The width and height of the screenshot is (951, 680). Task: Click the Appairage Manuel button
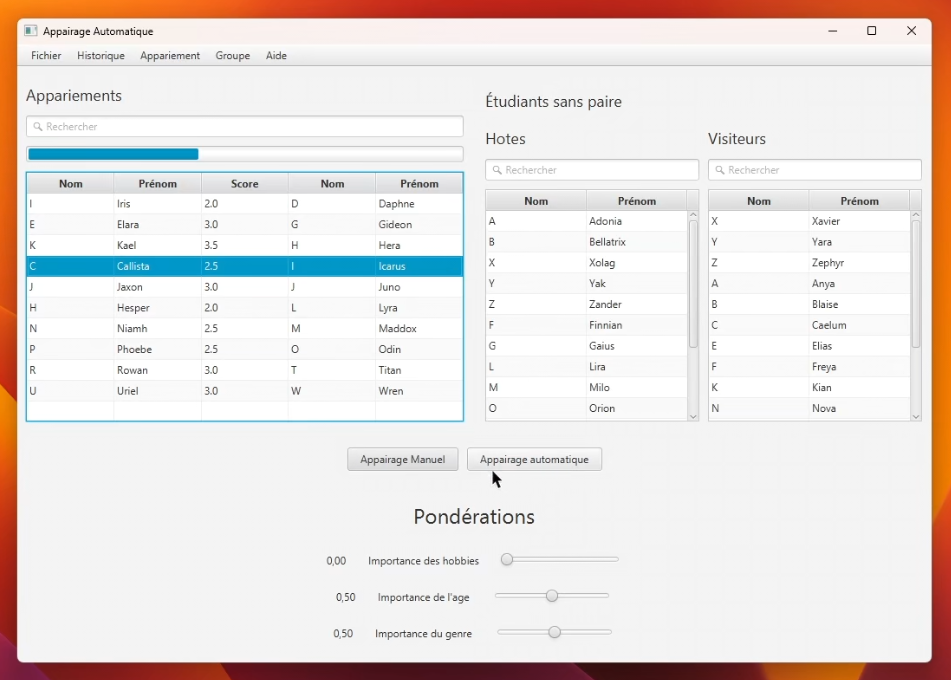pos(403,459)
